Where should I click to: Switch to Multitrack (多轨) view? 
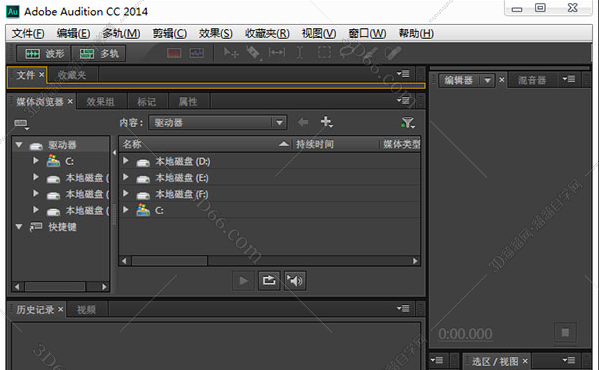point(99,53)
